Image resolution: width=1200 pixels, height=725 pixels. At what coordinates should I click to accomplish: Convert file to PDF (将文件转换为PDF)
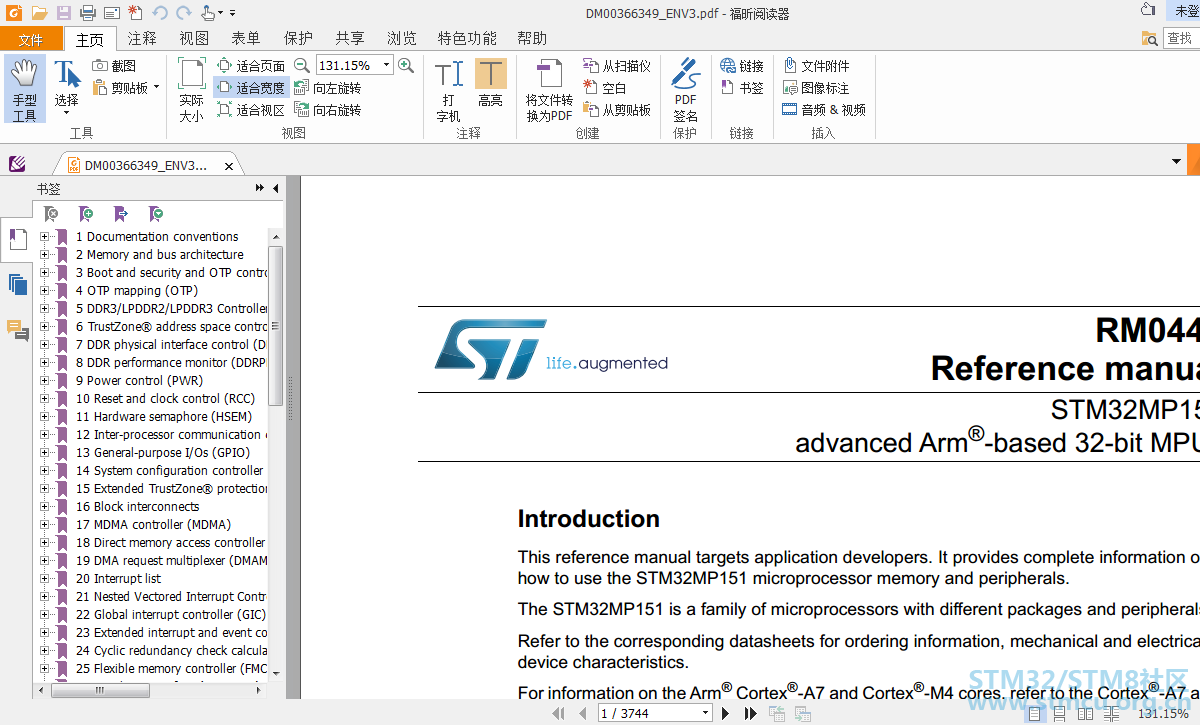point(549,90)
